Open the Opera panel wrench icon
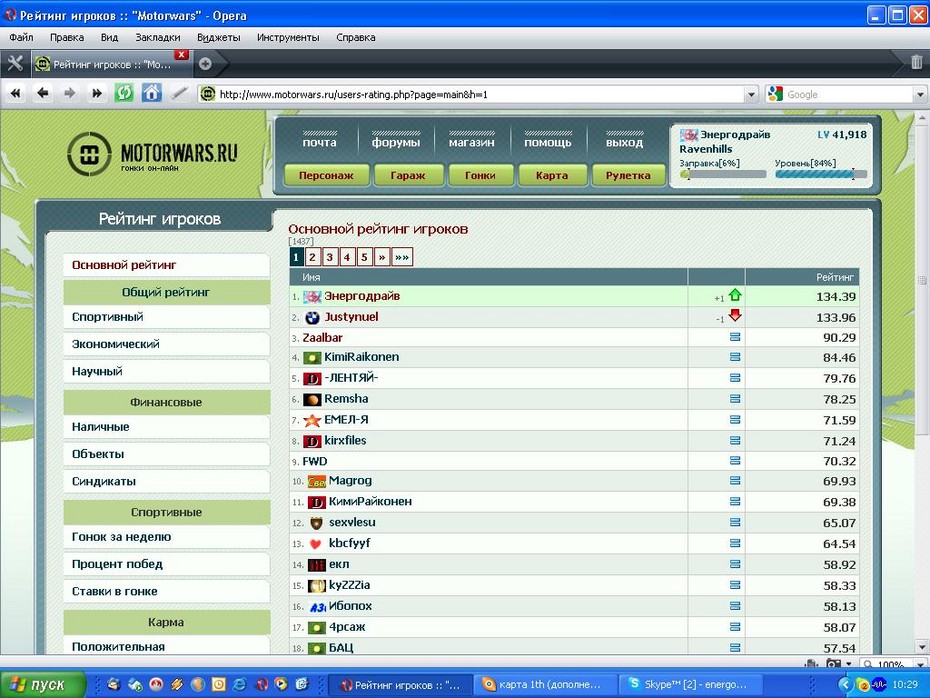 pos(15,63)
